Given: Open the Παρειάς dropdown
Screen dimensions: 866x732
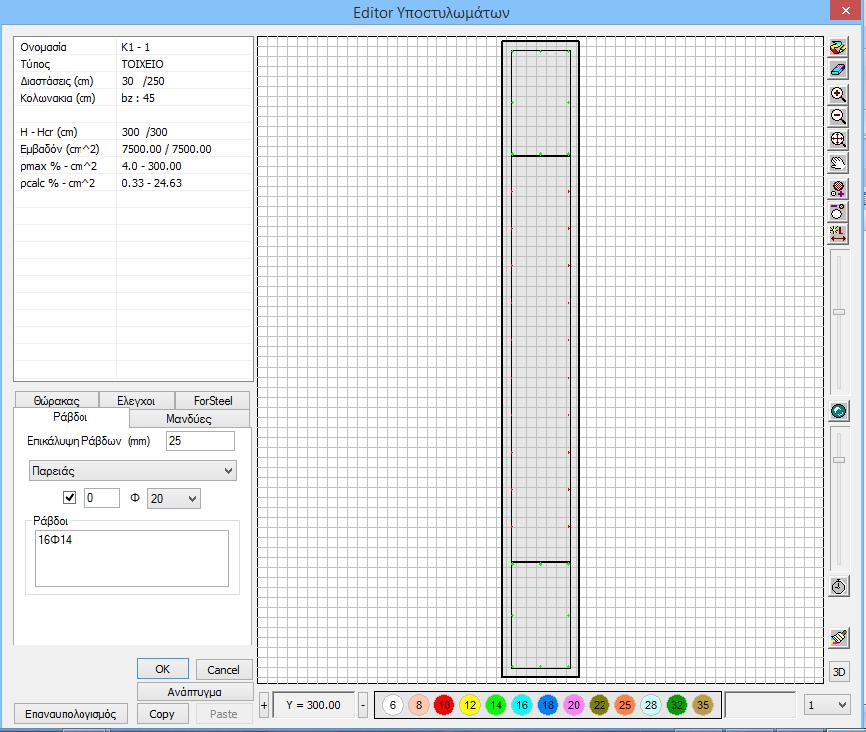Looking at the screenshot, I should pos(133,471).
